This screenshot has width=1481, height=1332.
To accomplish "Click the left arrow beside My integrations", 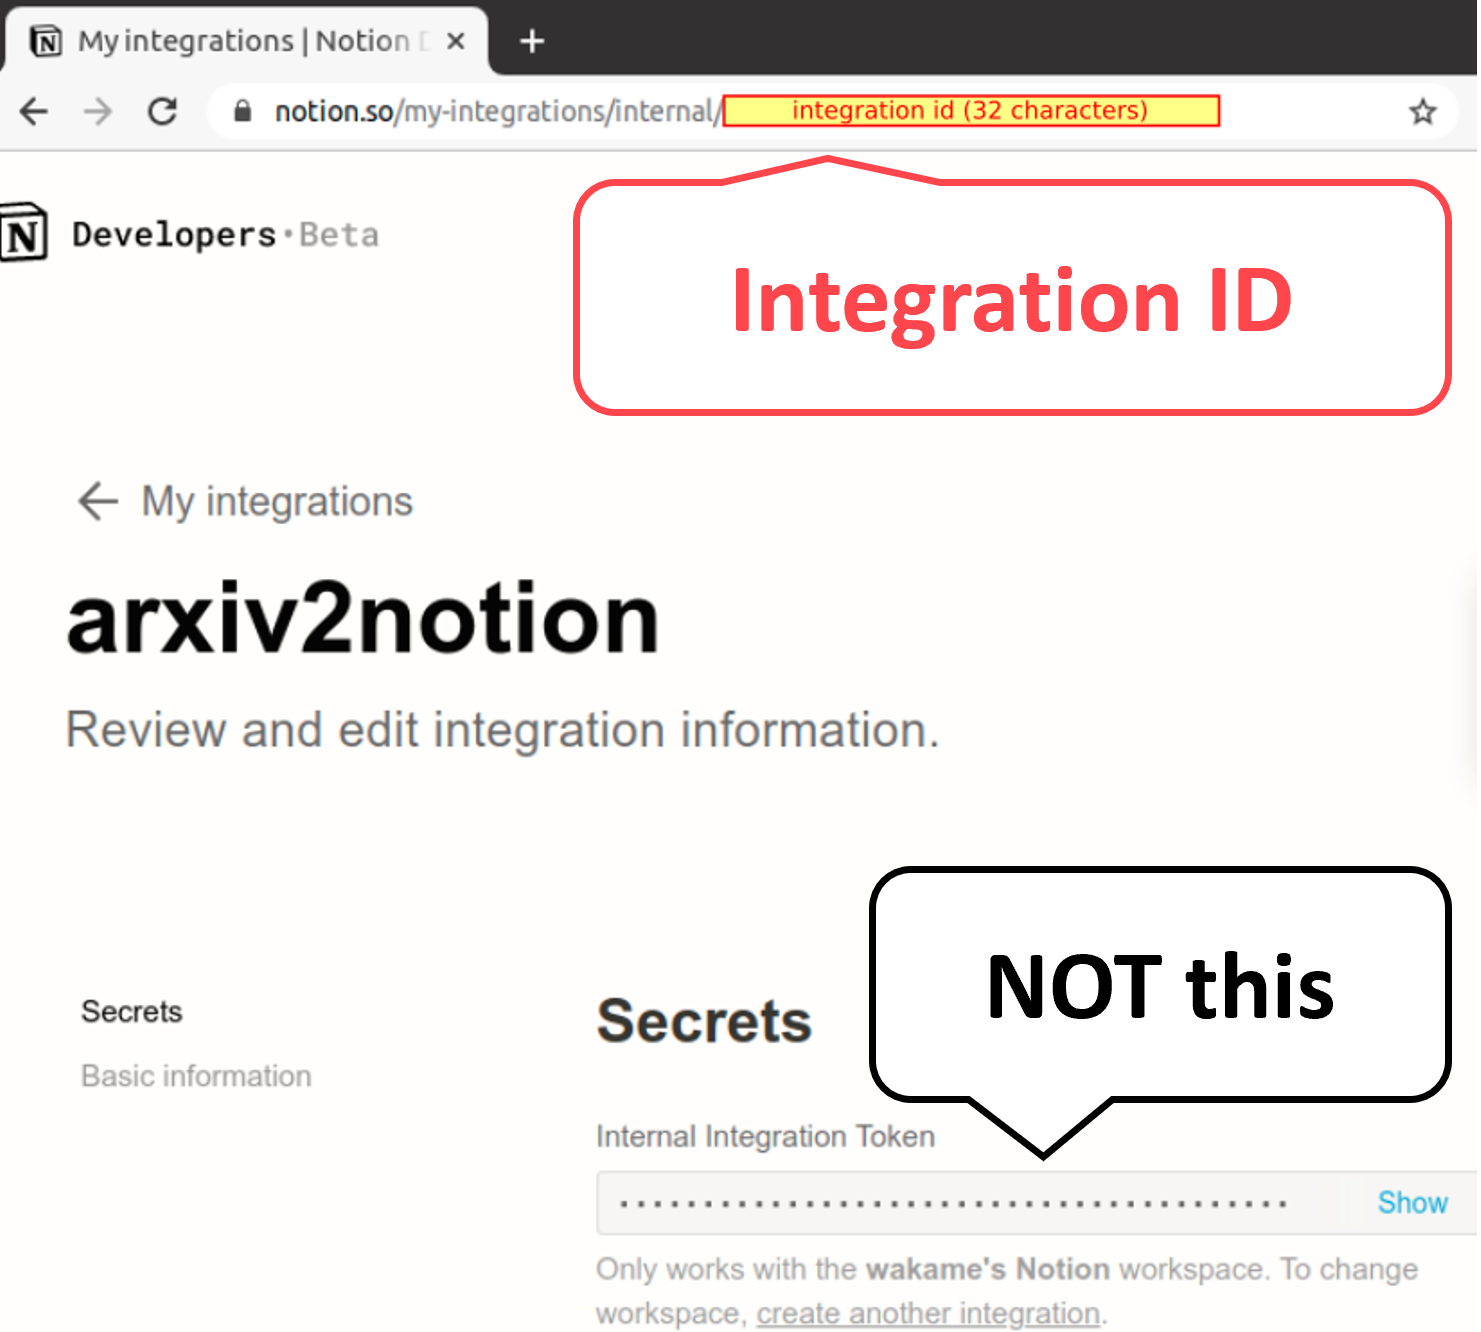I will coord(98,501).
